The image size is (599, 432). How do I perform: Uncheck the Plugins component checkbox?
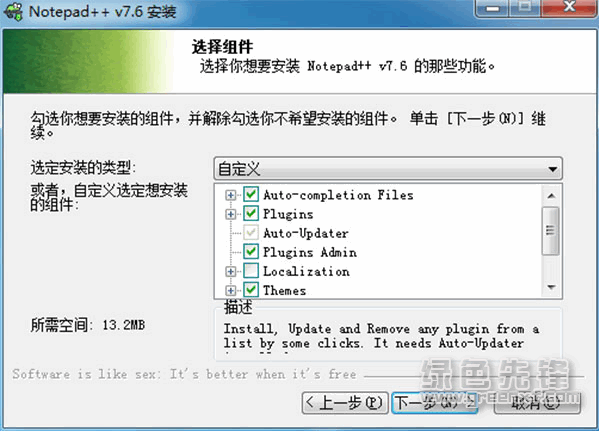(251, 214)
